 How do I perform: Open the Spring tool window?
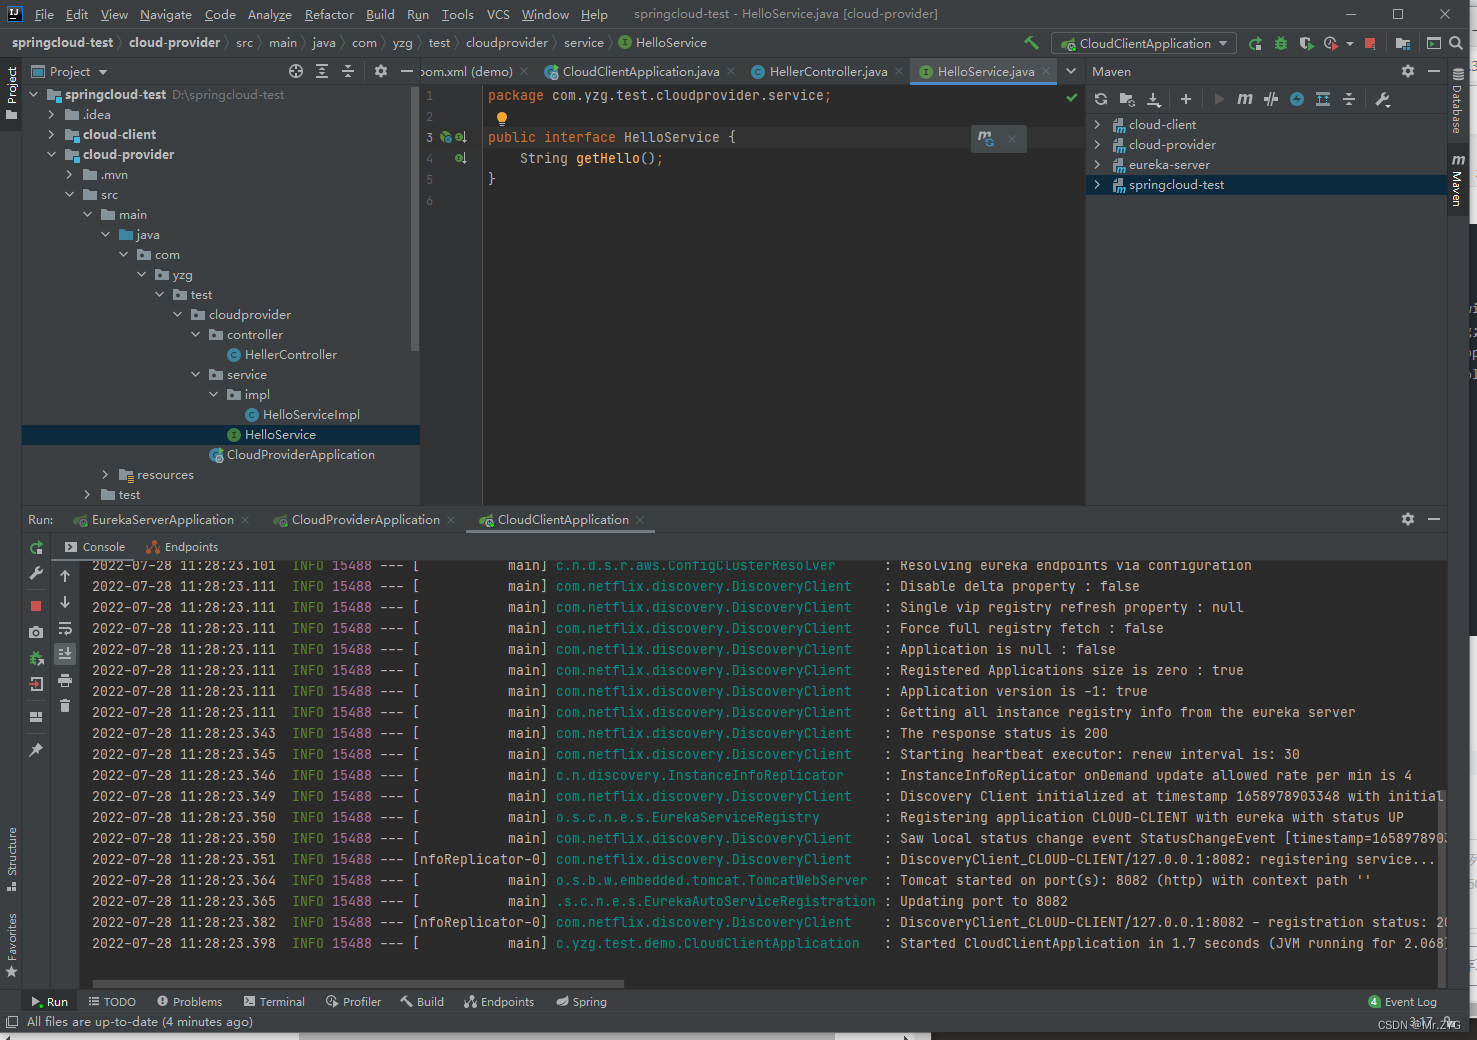click(x=582, y=1002)
